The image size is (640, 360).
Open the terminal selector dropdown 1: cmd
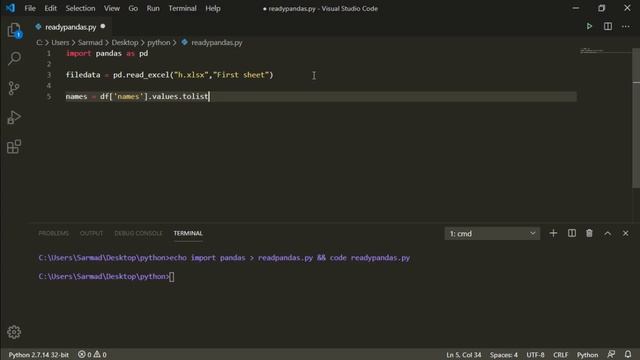[492, 233]
